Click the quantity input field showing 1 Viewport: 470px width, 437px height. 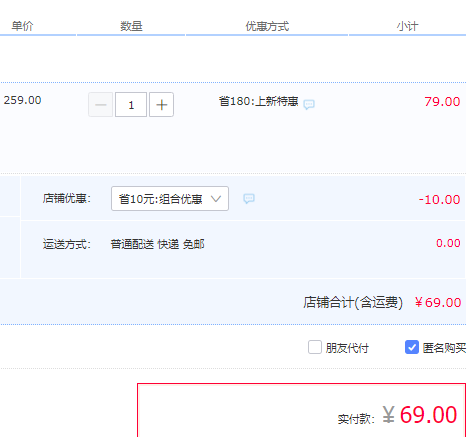pyautogui.click(x=131, y=105)
